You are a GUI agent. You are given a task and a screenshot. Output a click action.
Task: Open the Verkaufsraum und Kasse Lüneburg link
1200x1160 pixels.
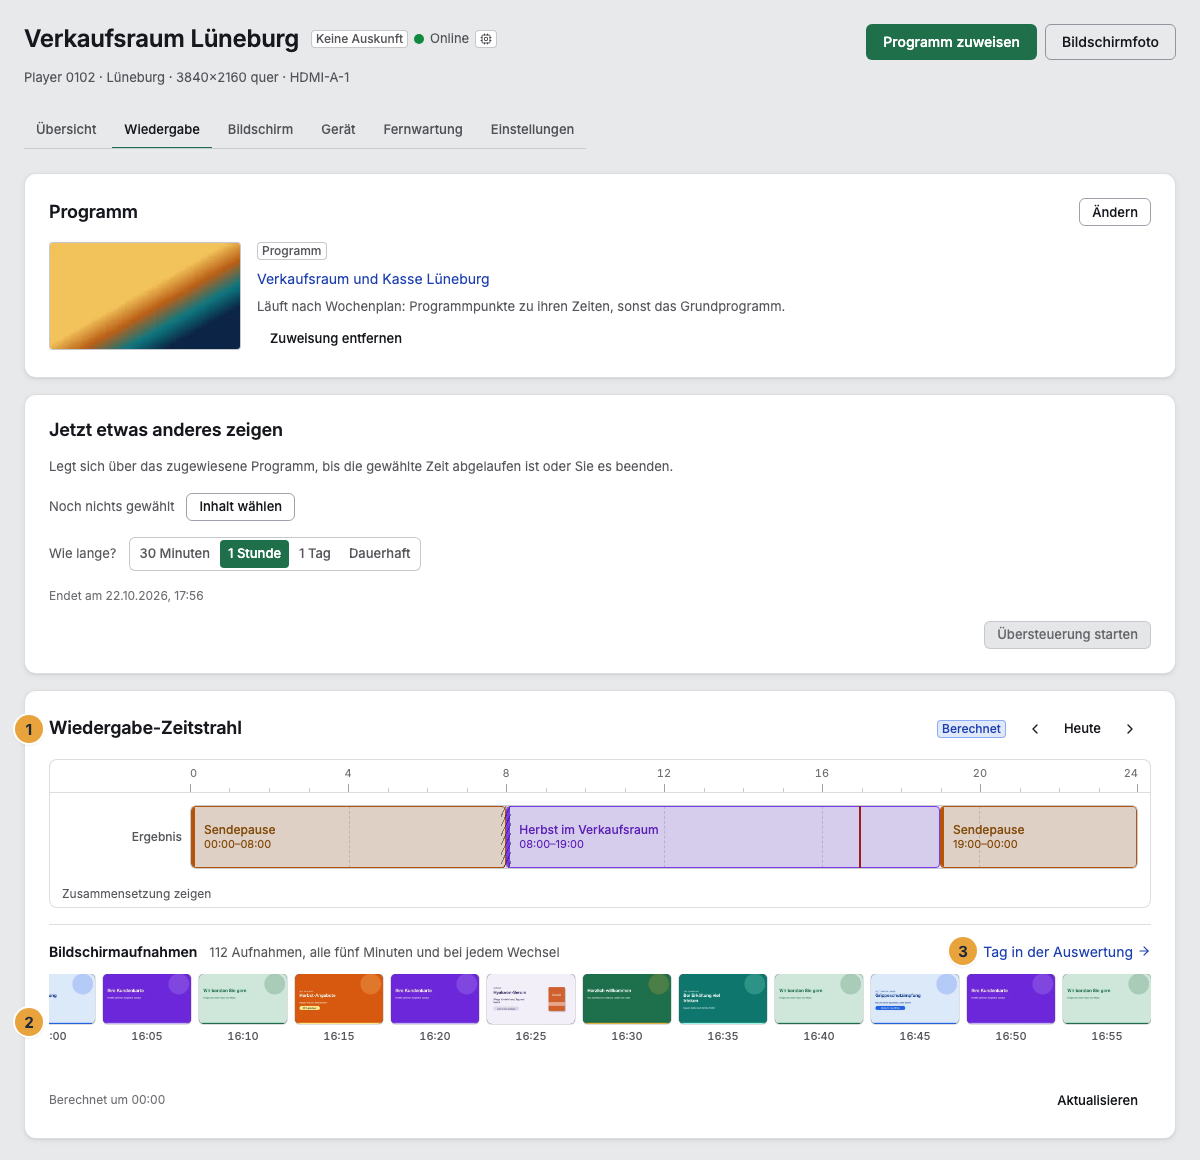(373, 279)
